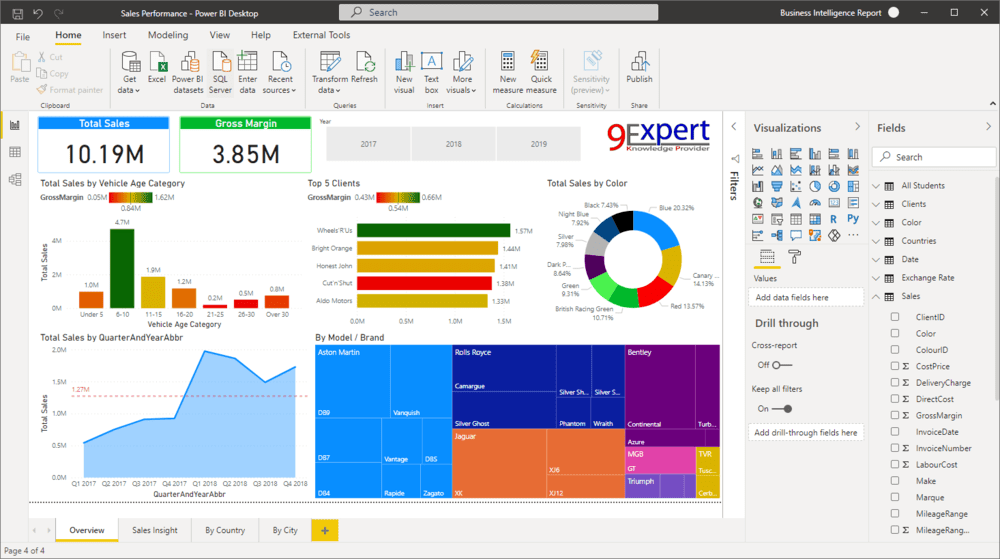The image size is (1000, 559).
Task: Select the green 6-10 age bar
Action: 122,268
